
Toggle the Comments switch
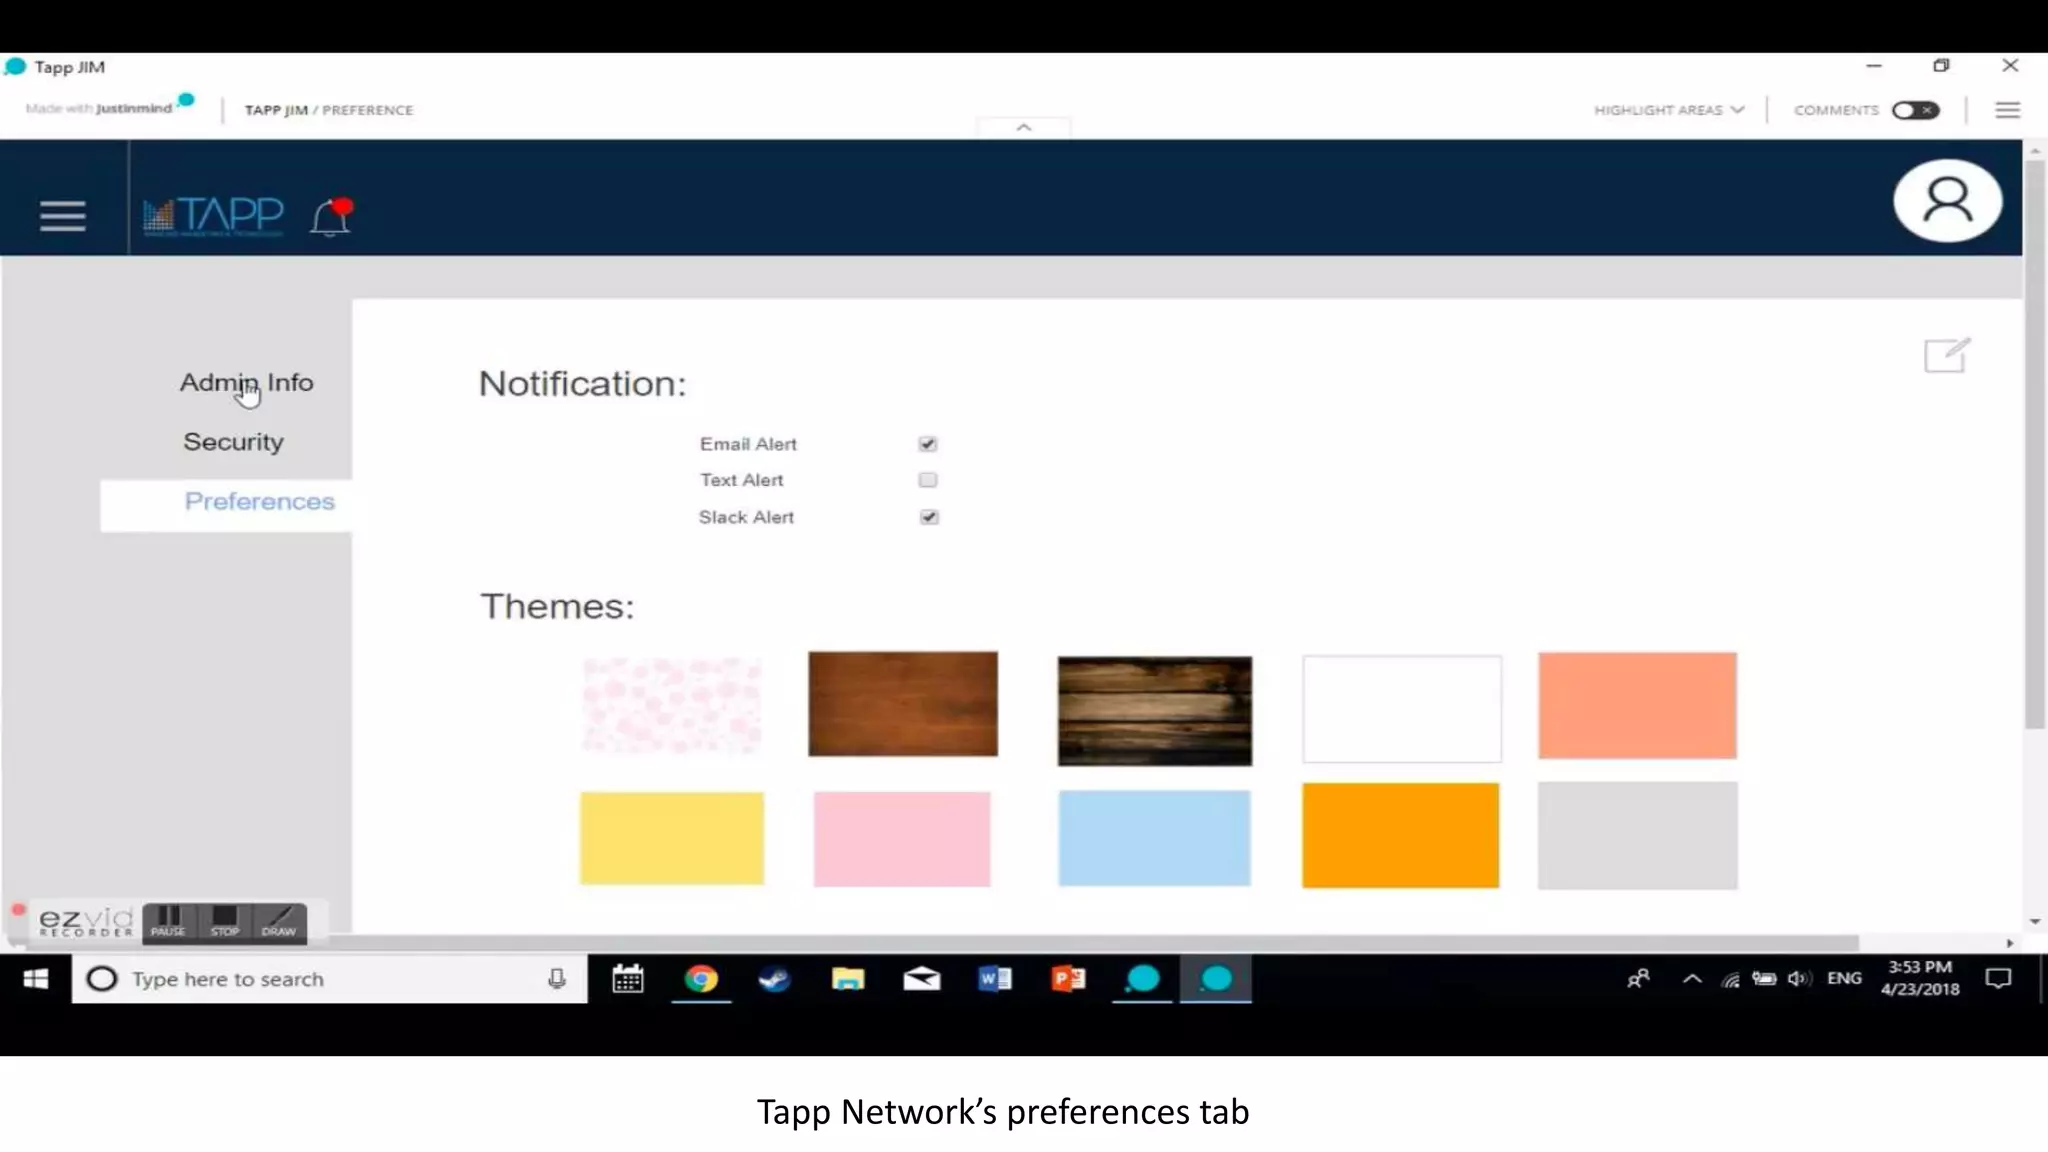click(1915, 110)
